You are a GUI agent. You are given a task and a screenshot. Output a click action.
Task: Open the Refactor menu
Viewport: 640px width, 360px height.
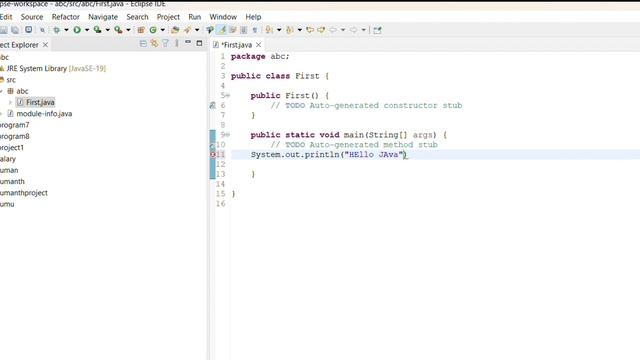(65, 17)
